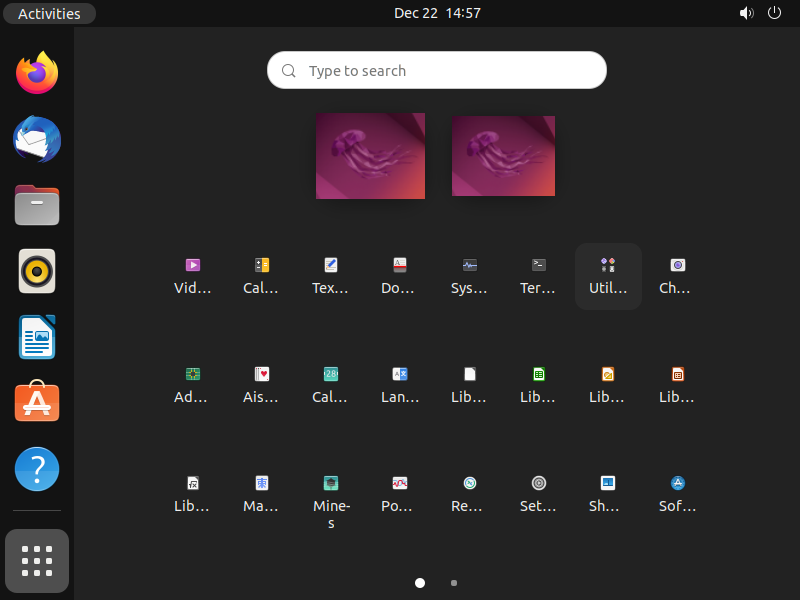Image resolution: width=800 pixels, height=600 pixels.
Task: Switch to the second workspace thumbnail
Action: (504, 156)
